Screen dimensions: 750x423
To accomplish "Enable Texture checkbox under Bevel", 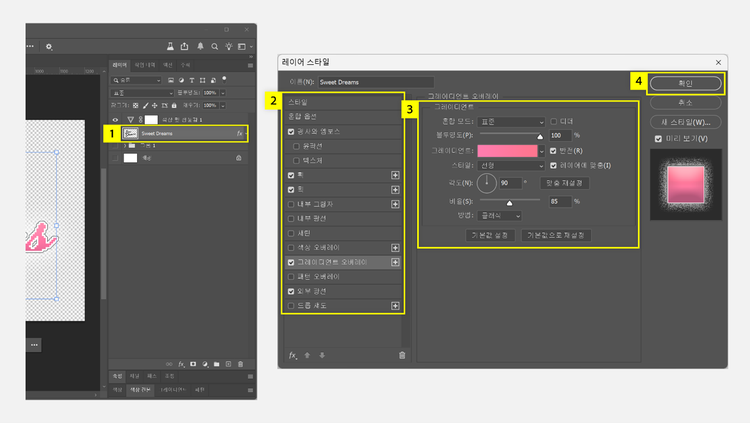I will coord(296,160).
